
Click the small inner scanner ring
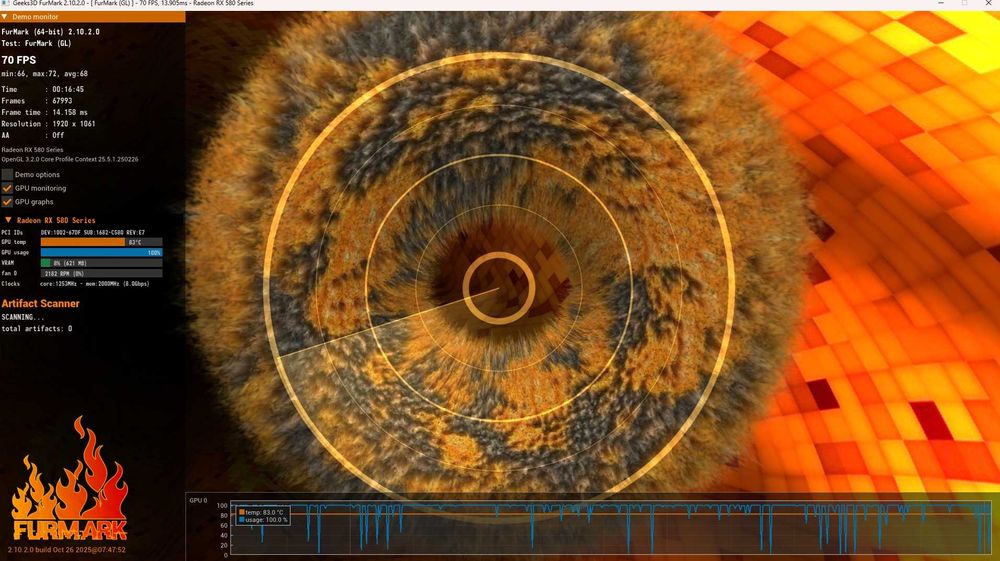[x=499, y=288]
